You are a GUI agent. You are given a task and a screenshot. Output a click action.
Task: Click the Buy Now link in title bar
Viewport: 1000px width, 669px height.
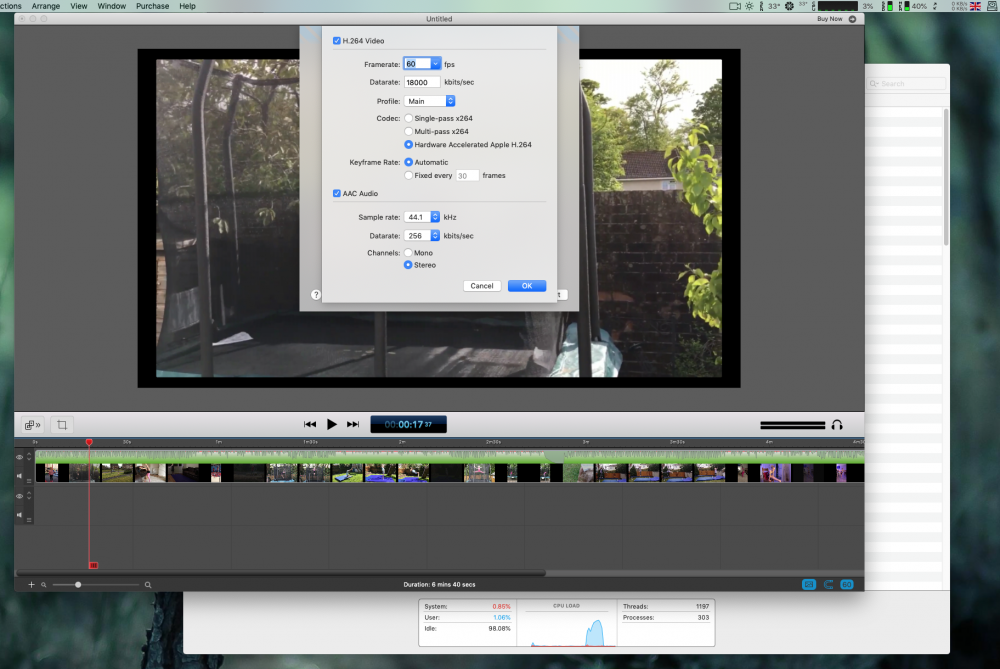[x=830, y=19]
